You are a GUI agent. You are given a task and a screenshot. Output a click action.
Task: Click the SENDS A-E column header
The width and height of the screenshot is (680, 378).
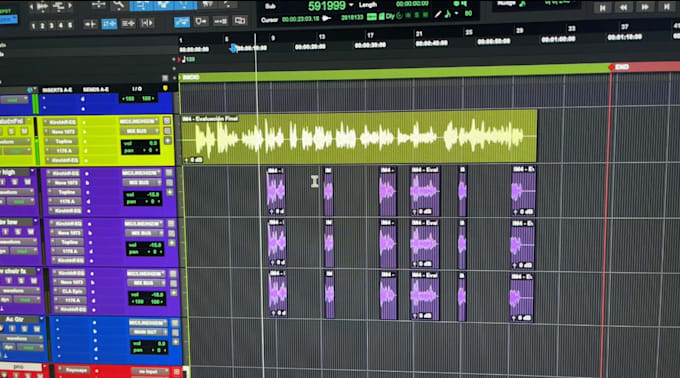95,90
